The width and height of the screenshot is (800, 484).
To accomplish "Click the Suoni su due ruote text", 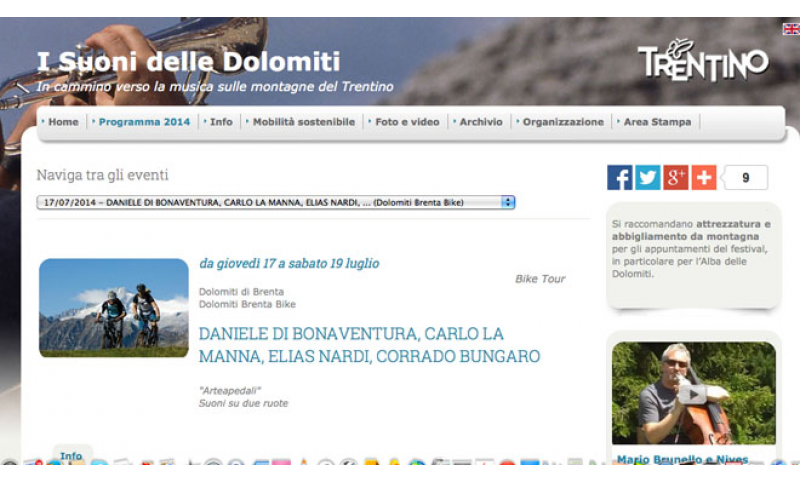I will 243,403.
